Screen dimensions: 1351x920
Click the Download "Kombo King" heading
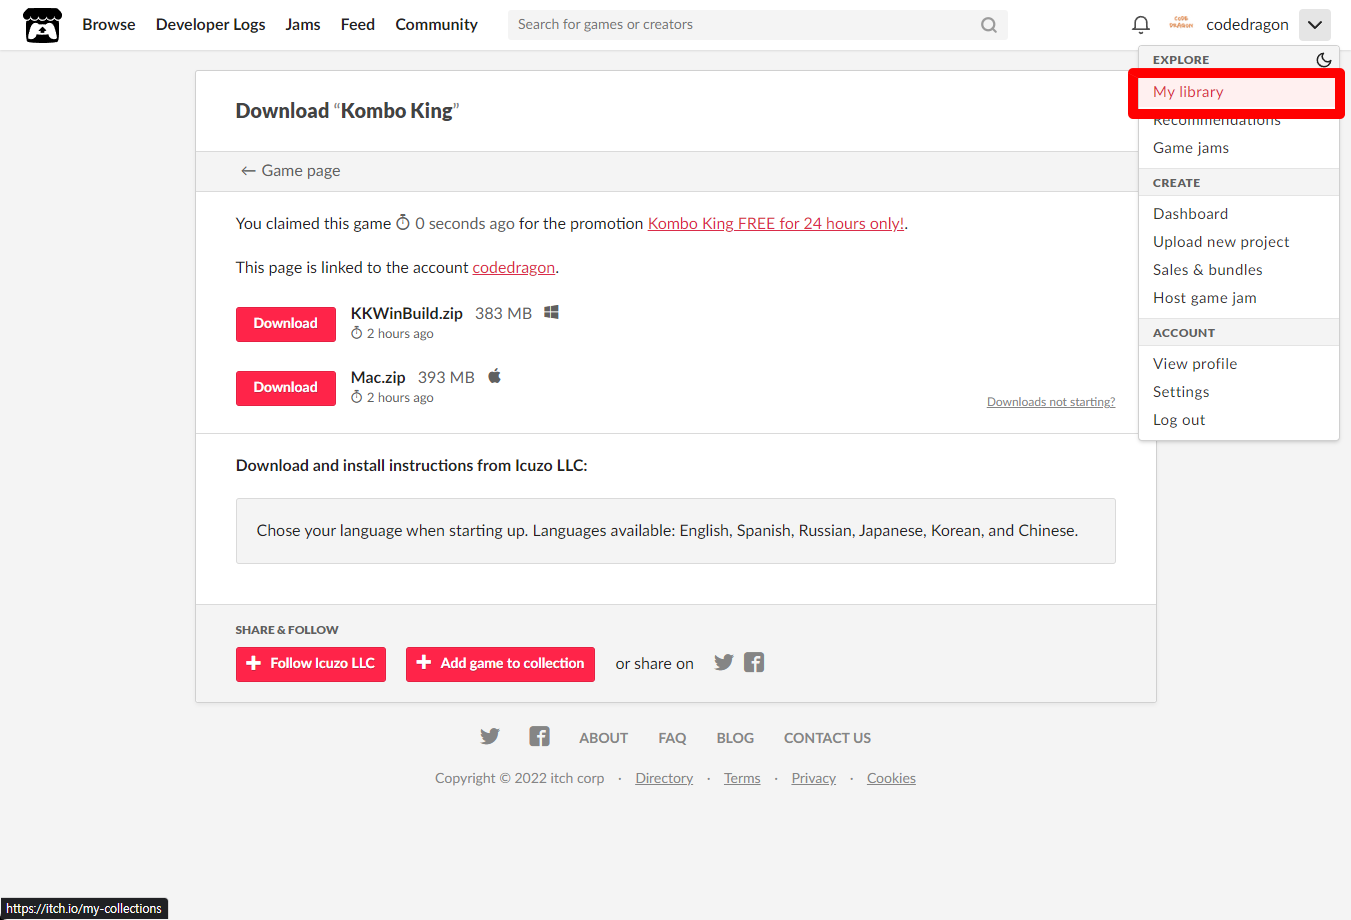tap(347, 111)
